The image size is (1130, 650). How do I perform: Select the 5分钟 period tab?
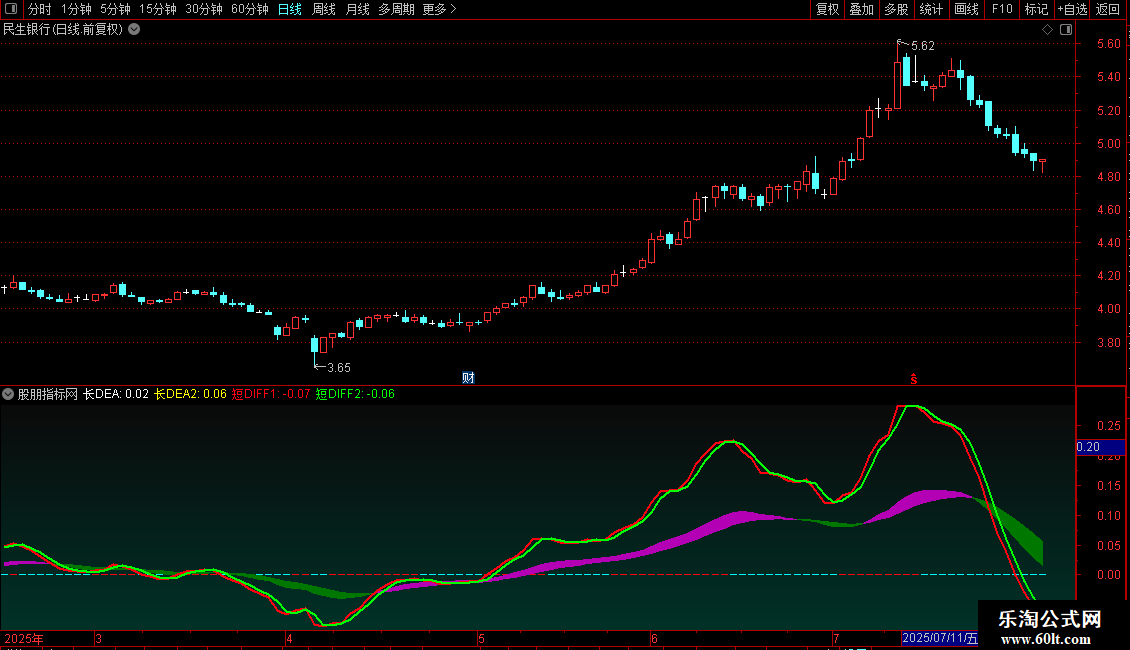pos(115,9)
